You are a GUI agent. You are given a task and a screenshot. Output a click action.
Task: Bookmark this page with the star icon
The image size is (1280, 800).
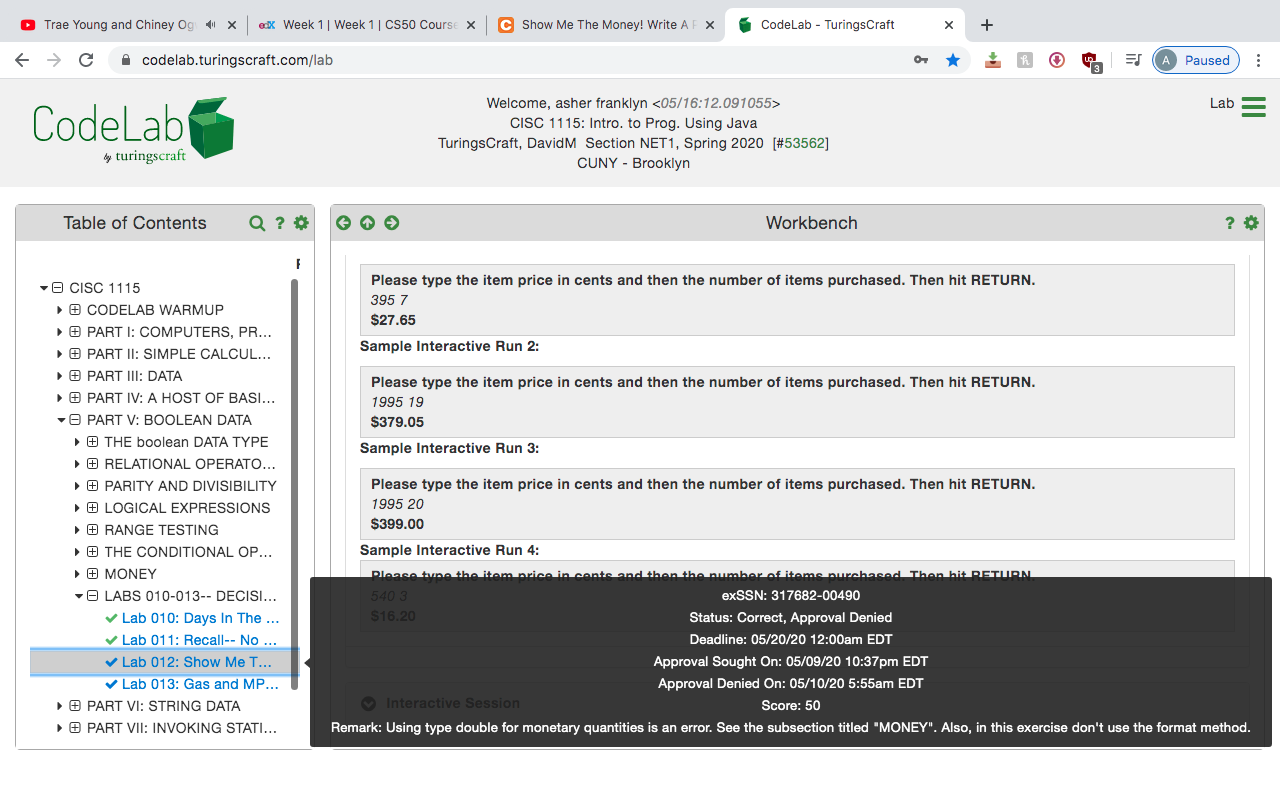coord(953,60)
